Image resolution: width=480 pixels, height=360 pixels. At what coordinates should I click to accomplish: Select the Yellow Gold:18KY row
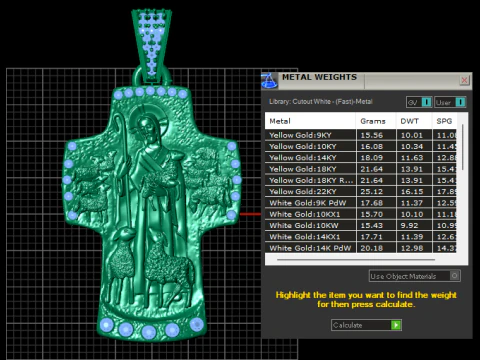361,169
